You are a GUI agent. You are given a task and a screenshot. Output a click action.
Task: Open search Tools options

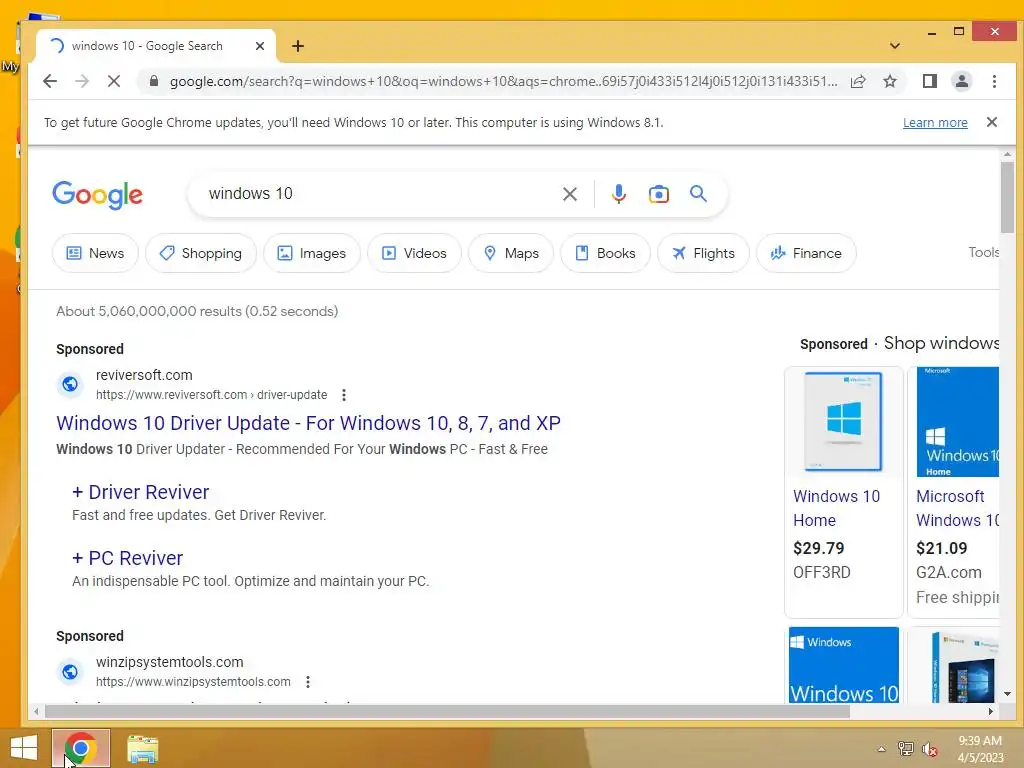coord(984,252)
